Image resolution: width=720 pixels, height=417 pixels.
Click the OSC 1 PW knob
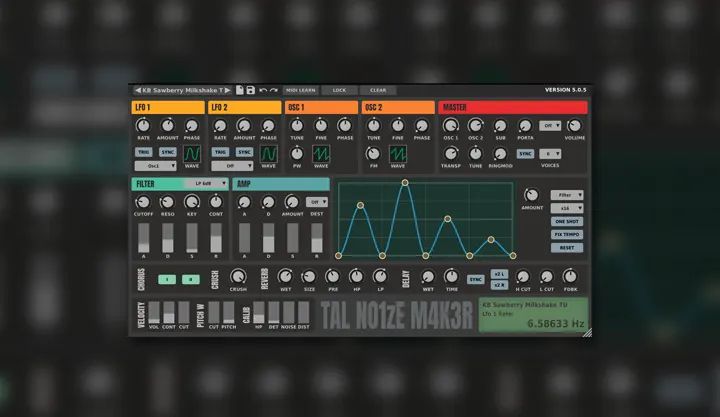point(297,154)
